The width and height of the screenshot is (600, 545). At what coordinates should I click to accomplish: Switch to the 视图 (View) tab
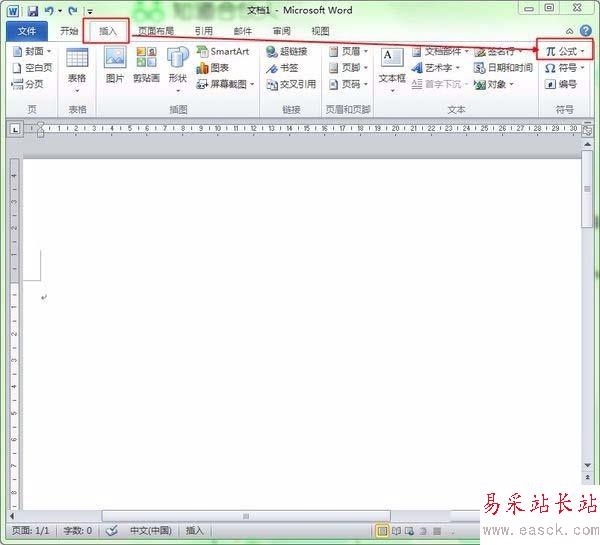tap(321, 31)
